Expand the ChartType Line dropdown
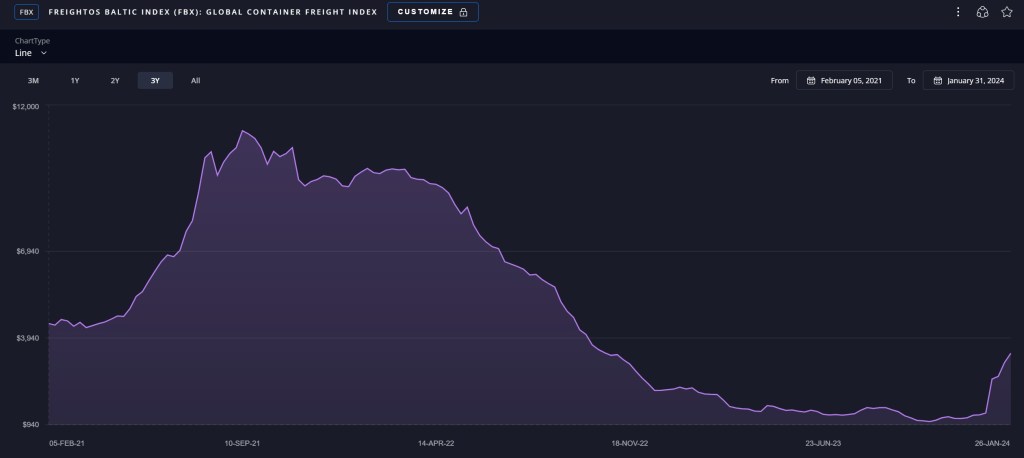 [31, 52]
